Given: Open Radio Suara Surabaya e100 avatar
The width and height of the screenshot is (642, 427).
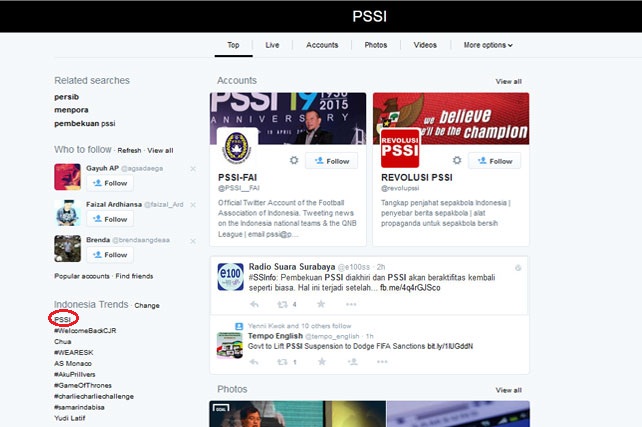Looking at the screenshot, I should tap(230, 277).
